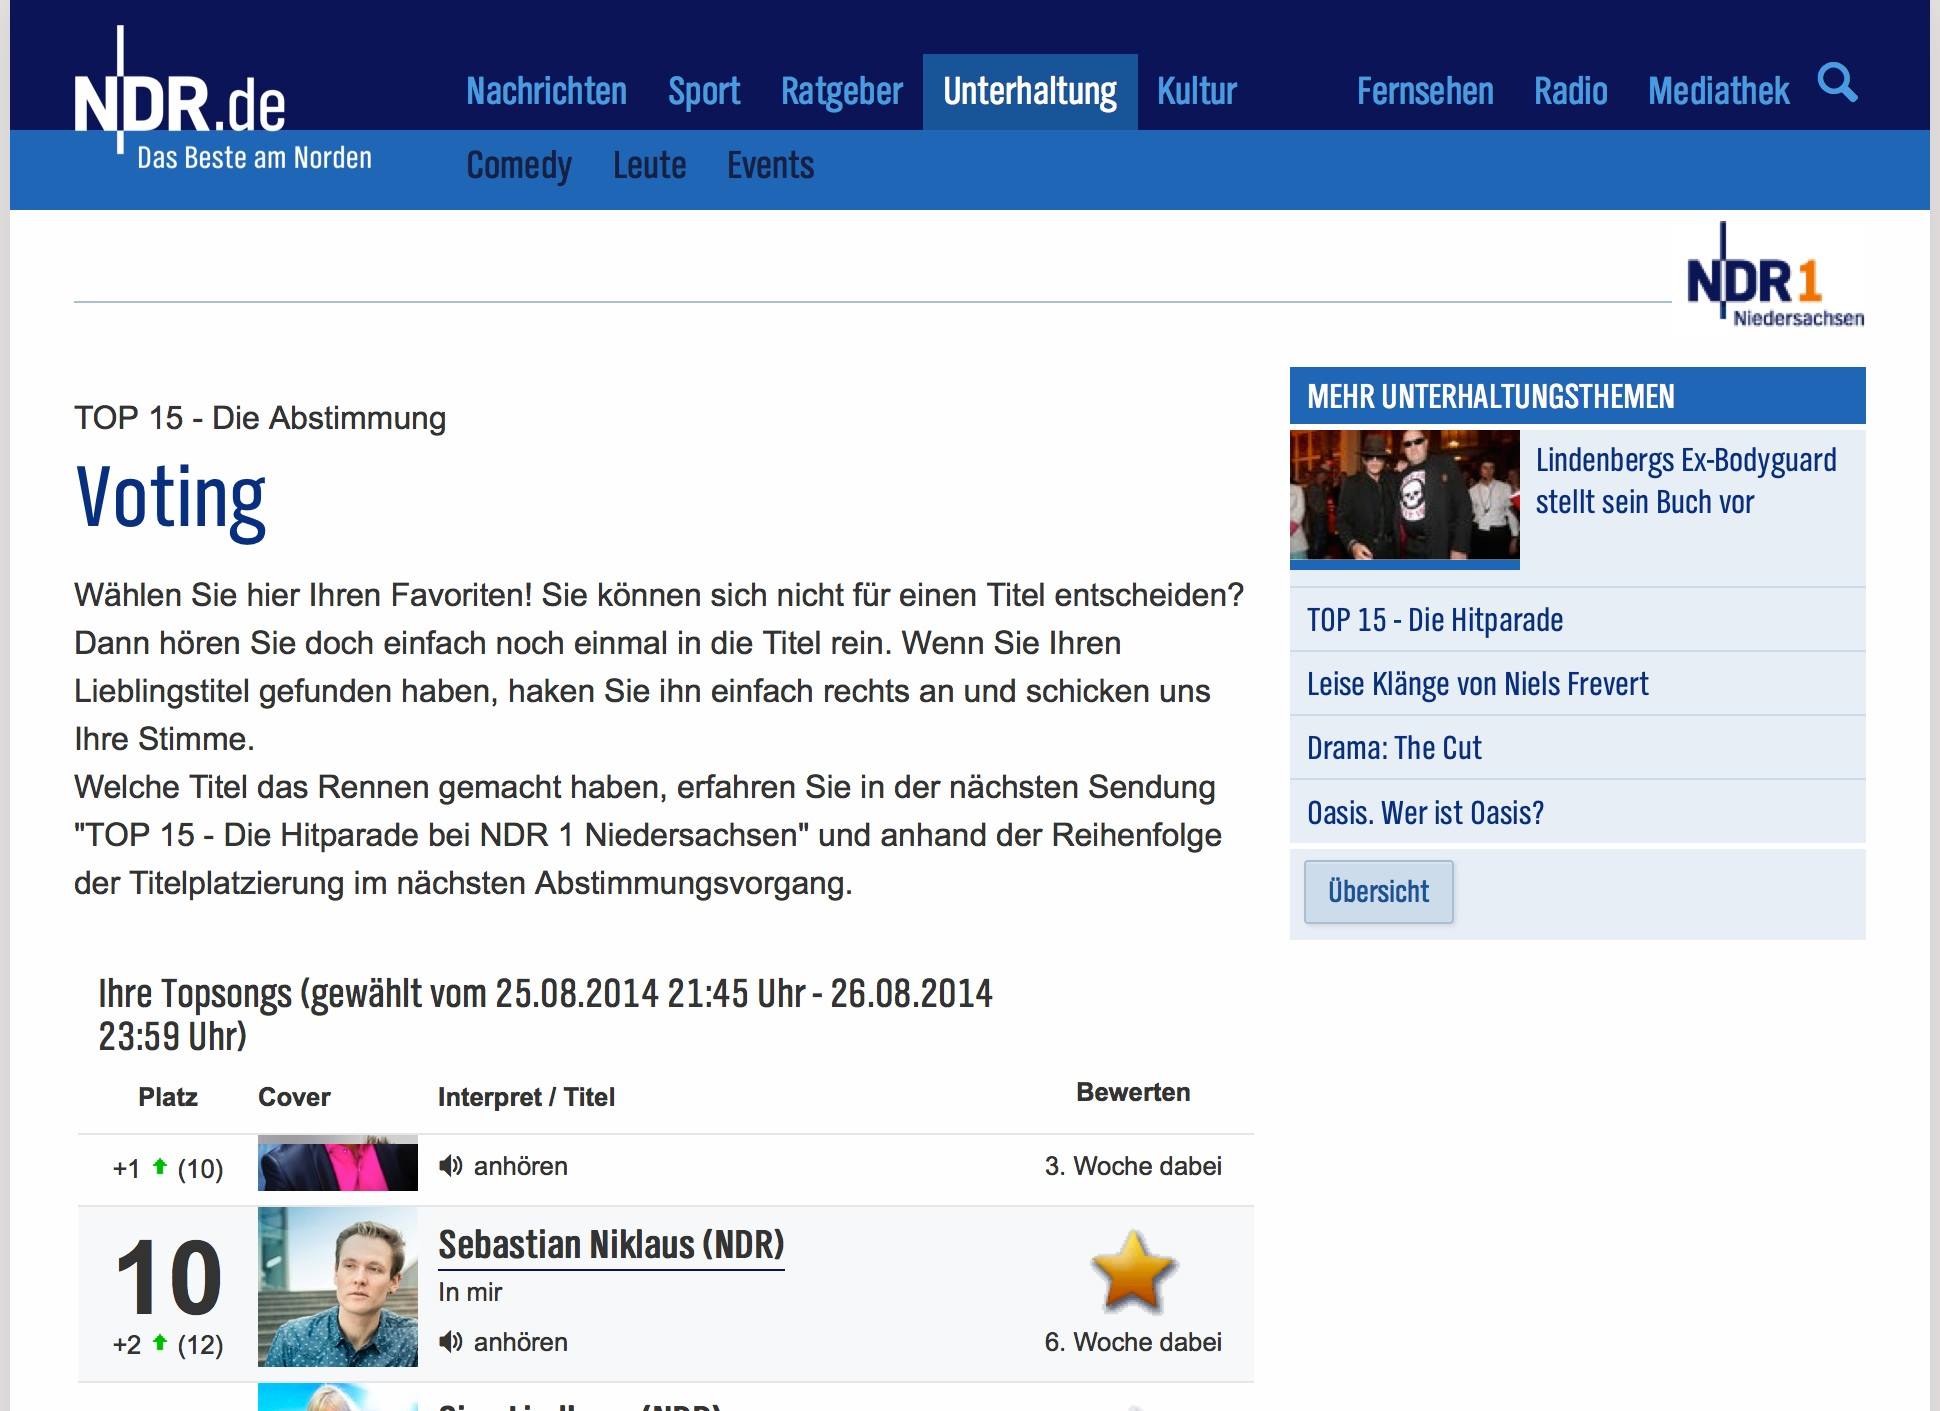Click the green arrow beside +1 (10)
This screenshot has height=1411, width=1940.
click(159, 1166)
